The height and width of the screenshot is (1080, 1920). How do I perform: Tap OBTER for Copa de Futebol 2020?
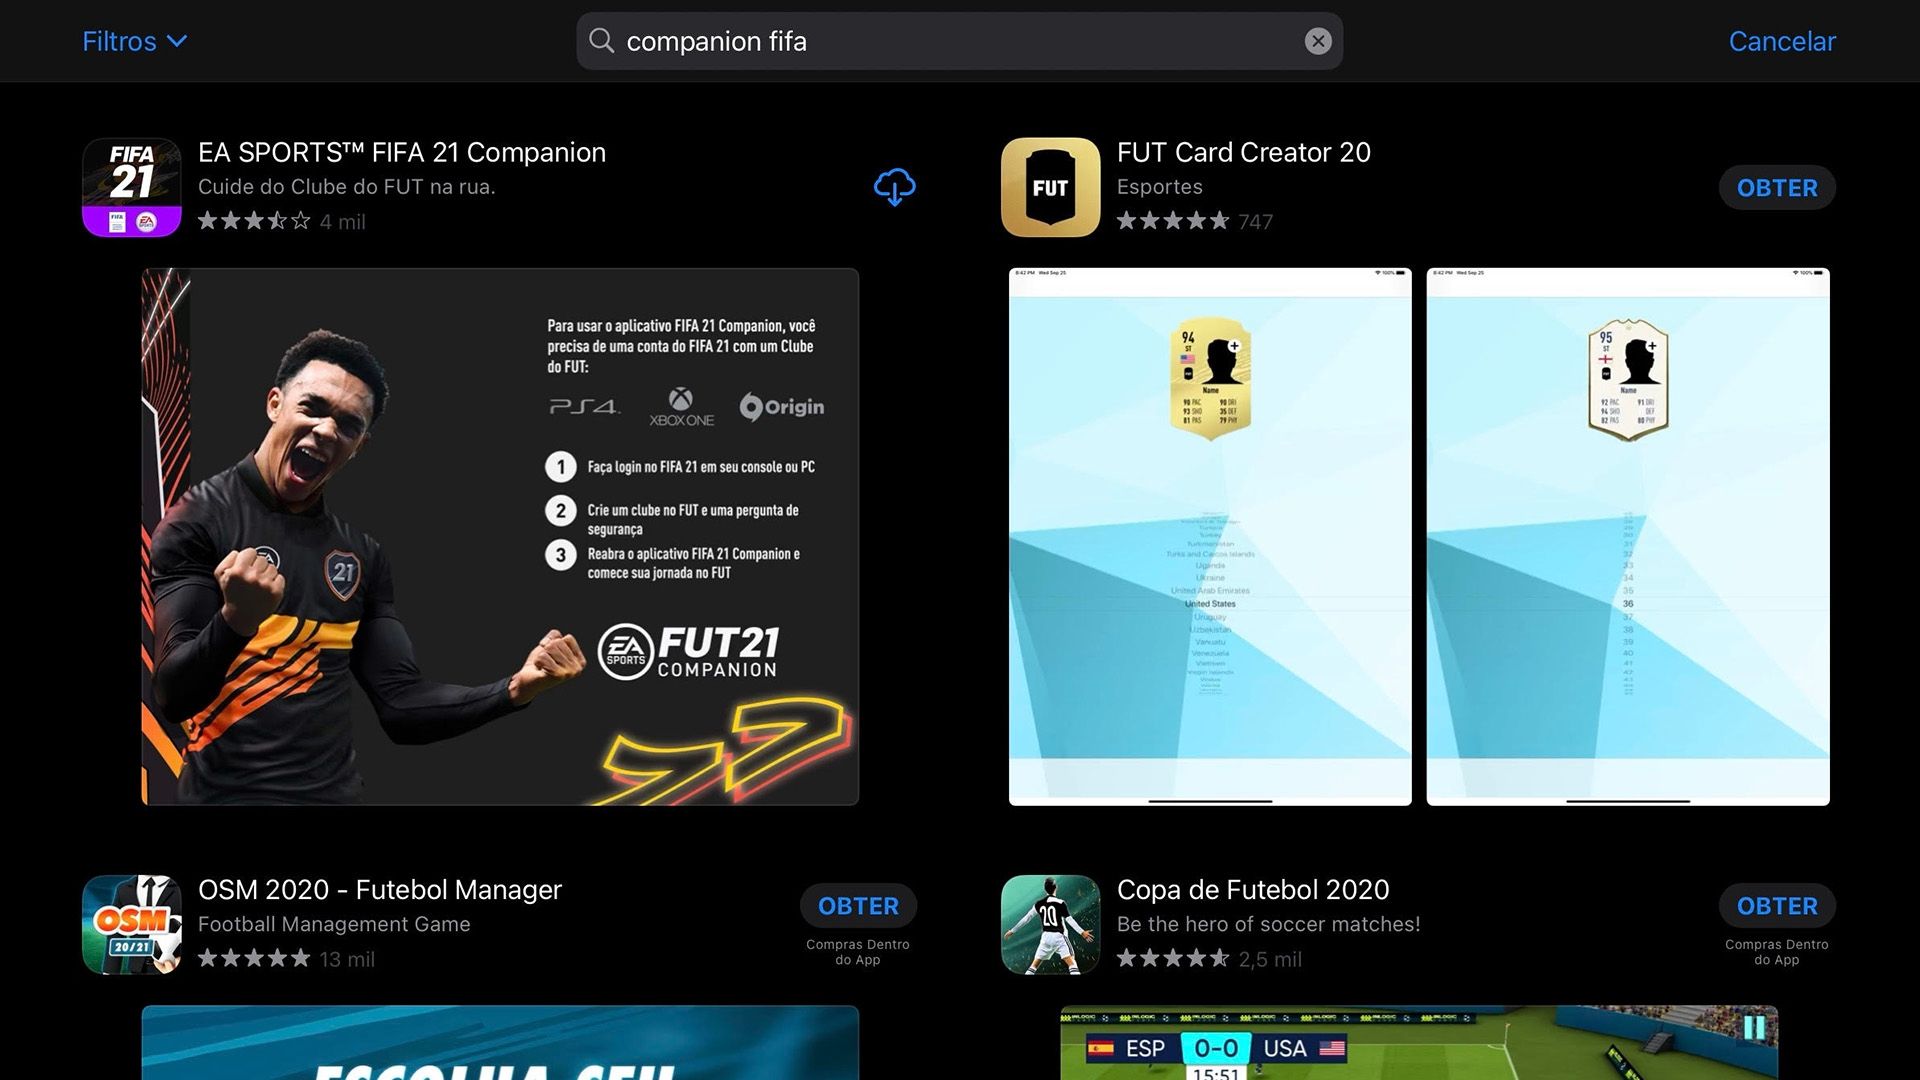tap(1776, 905)
